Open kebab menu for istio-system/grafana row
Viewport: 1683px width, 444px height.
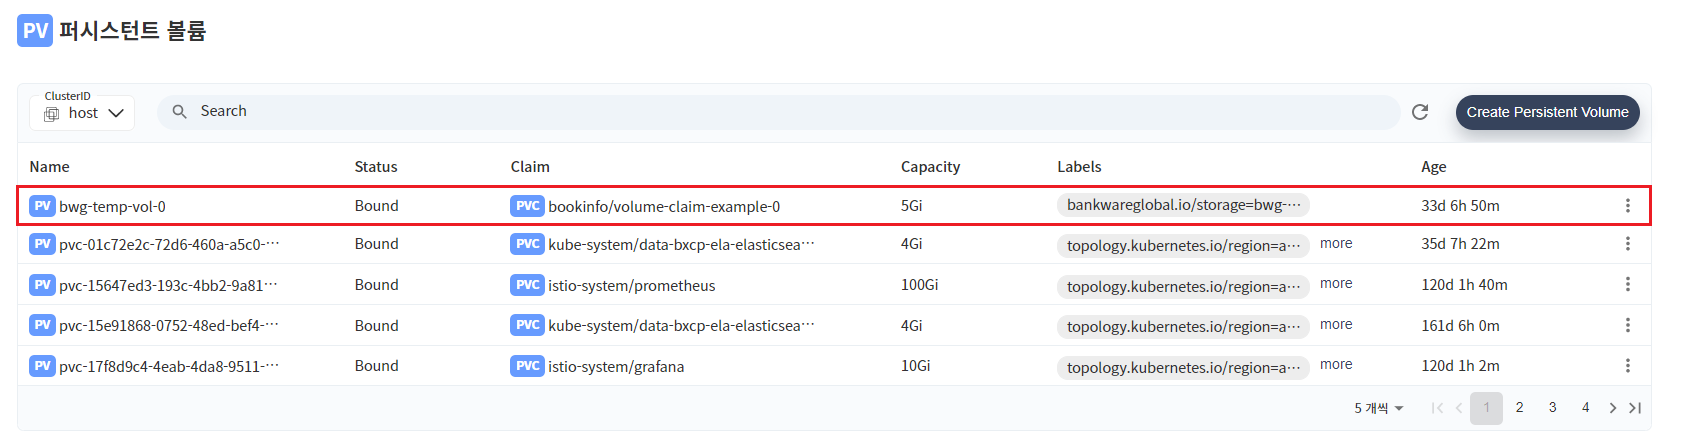pos(1627,366)
